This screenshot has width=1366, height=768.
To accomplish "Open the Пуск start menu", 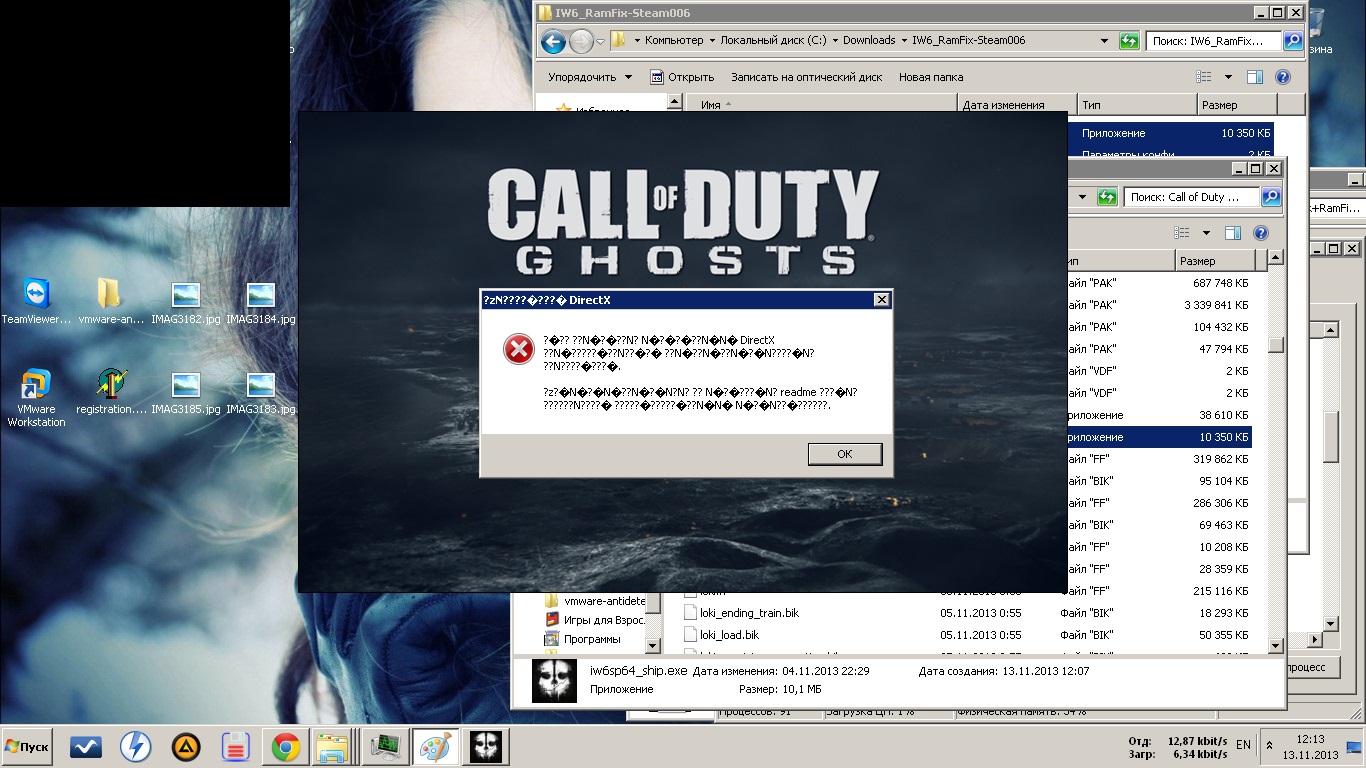I will click(x=27, y=747).
